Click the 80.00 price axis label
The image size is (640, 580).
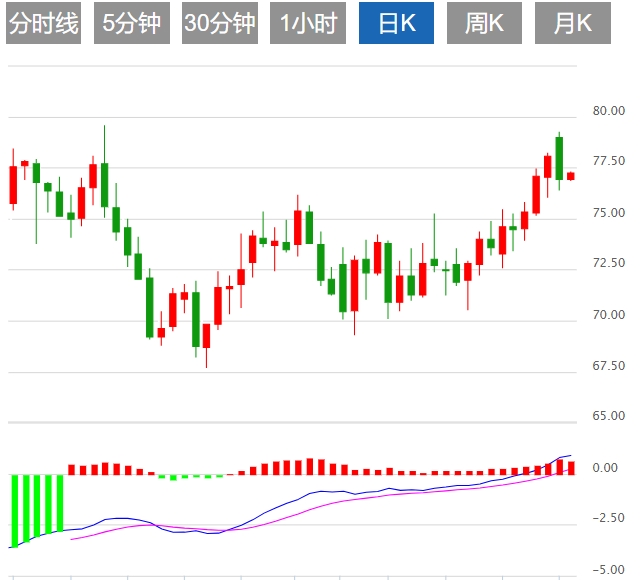point(608,111)
